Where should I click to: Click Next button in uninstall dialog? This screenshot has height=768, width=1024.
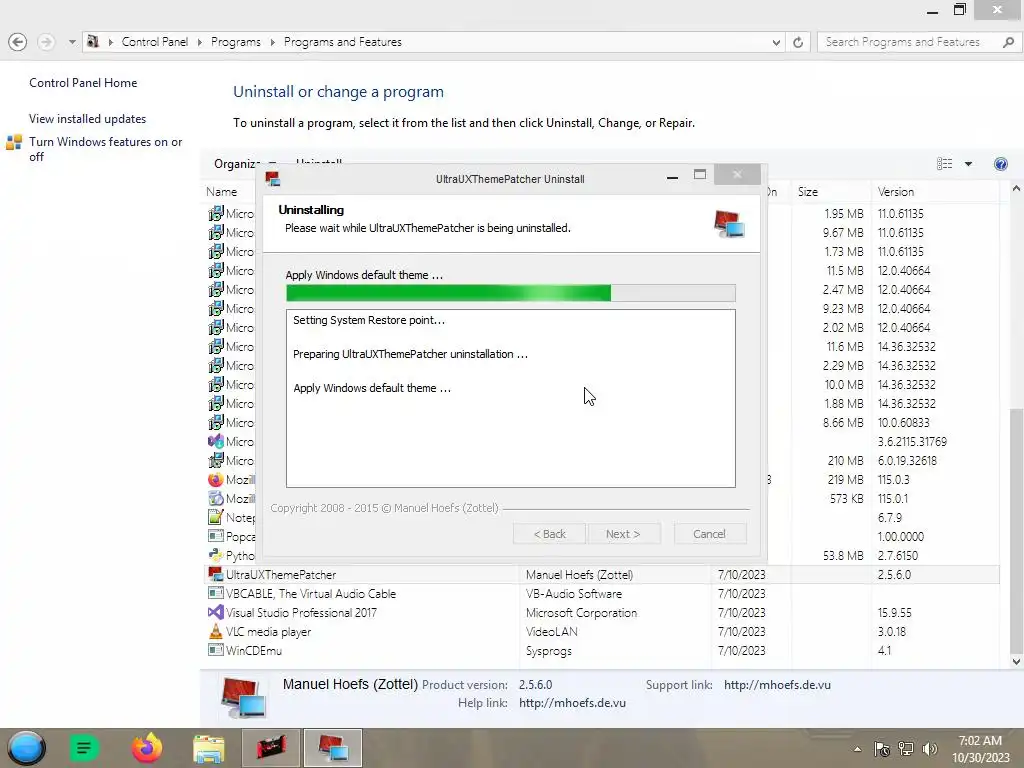click(x=623, y=534)
